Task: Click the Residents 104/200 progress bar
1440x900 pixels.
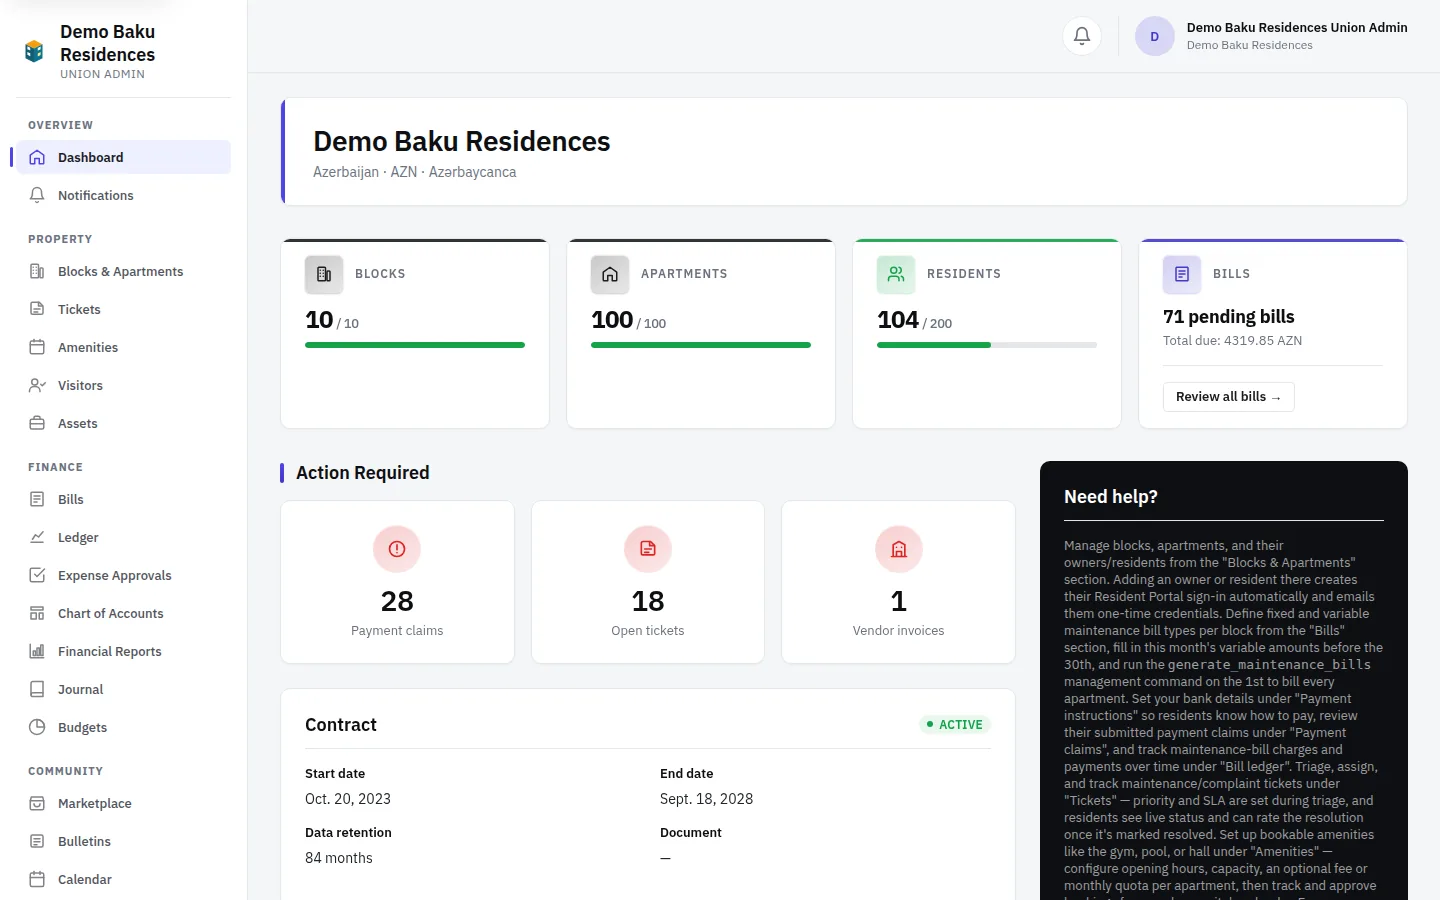Action: [x=987, y=345]
